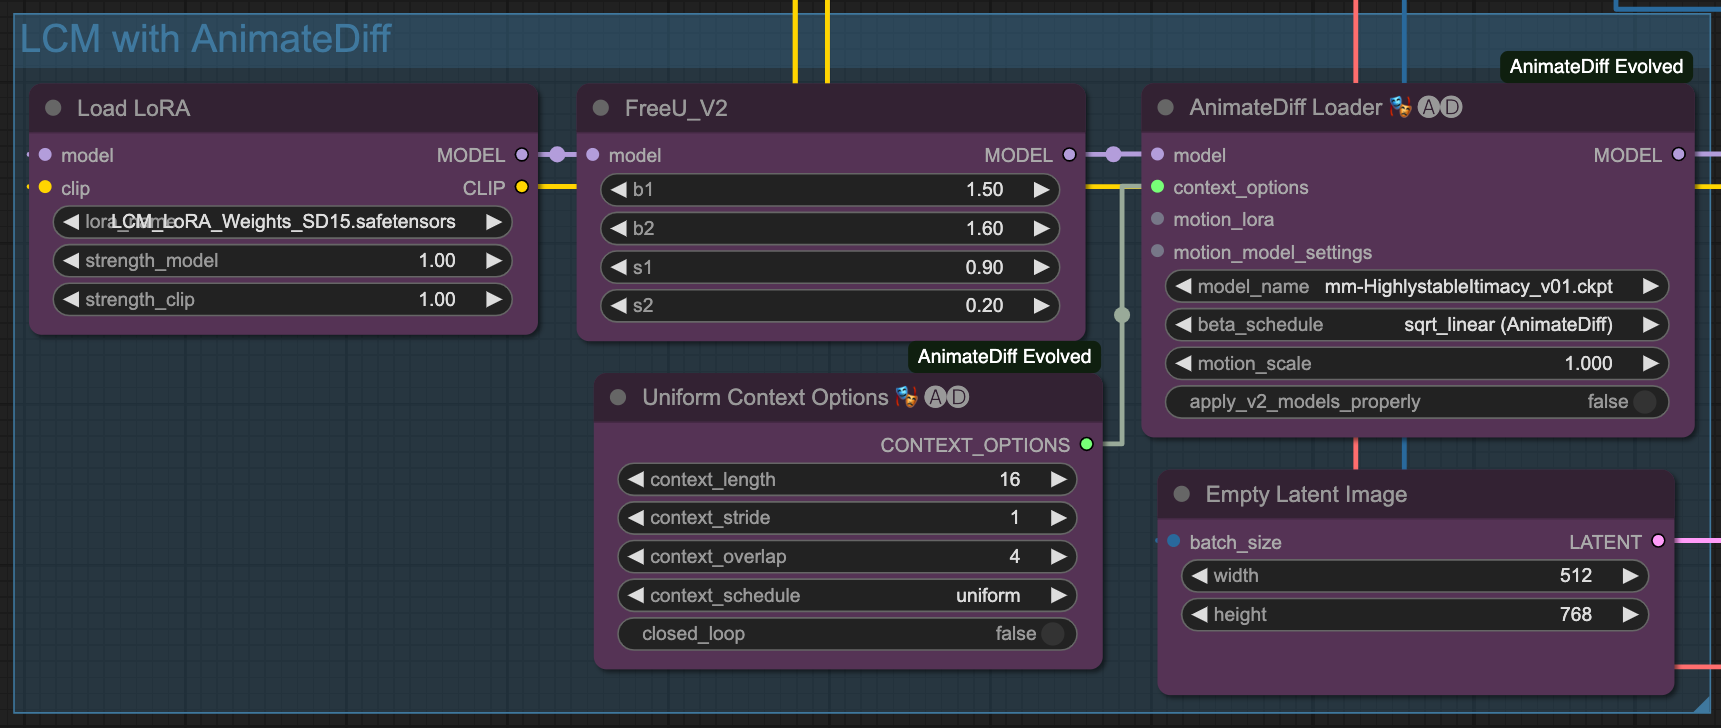This screenshot has height=728, width=1721.
Task: Click the CONTEXT_OPTIONS output socket
Action: pyautogui.click(x=1086, y=444)
